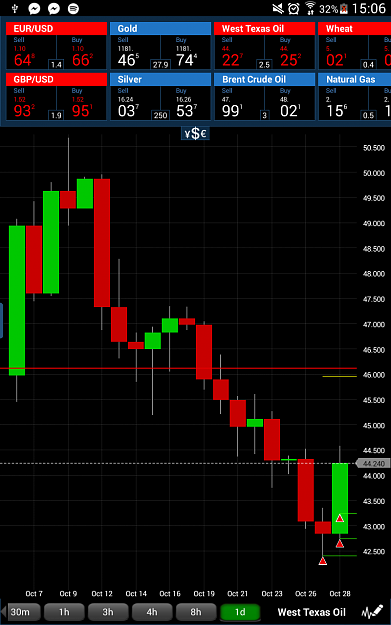Click the Gold spread value 27.9
Image resolution: width=391 pixels, height=625 pixels.
(160, 65)
